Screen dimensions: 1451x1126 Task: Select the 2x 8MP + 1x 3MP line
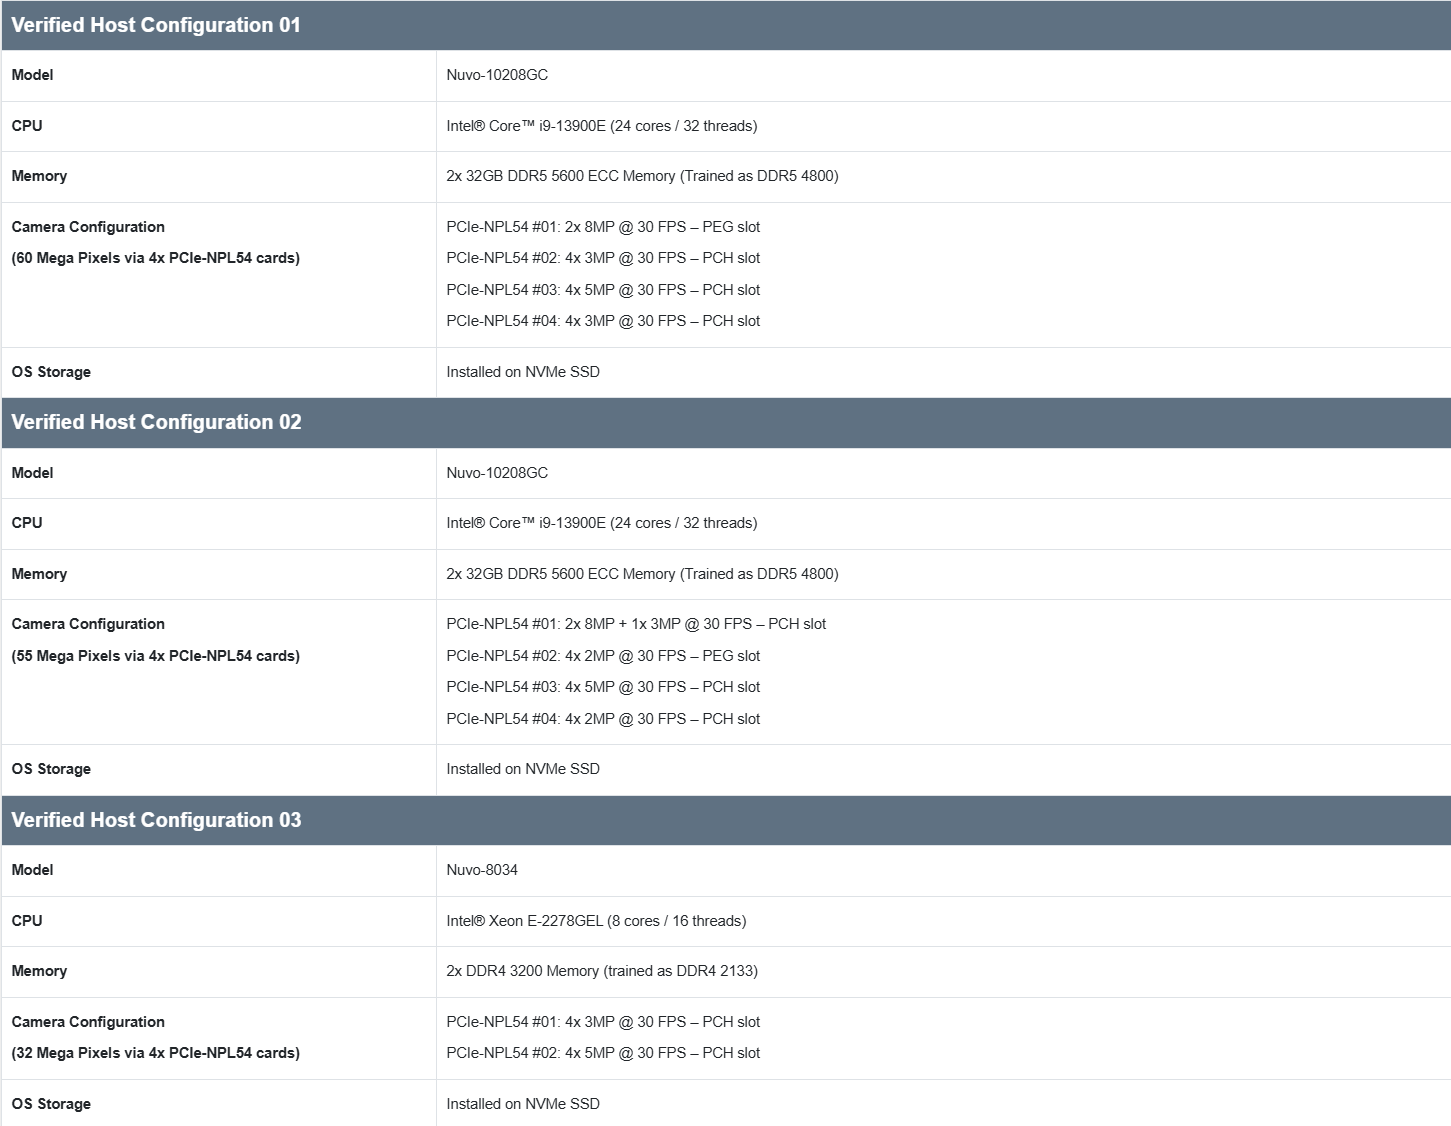636,624
